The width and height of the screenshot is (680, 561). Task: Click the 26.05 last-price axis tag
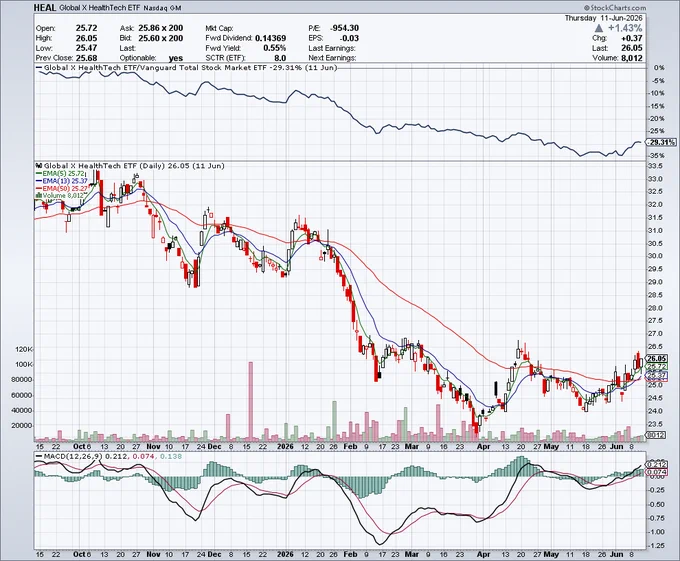[657, 359]
